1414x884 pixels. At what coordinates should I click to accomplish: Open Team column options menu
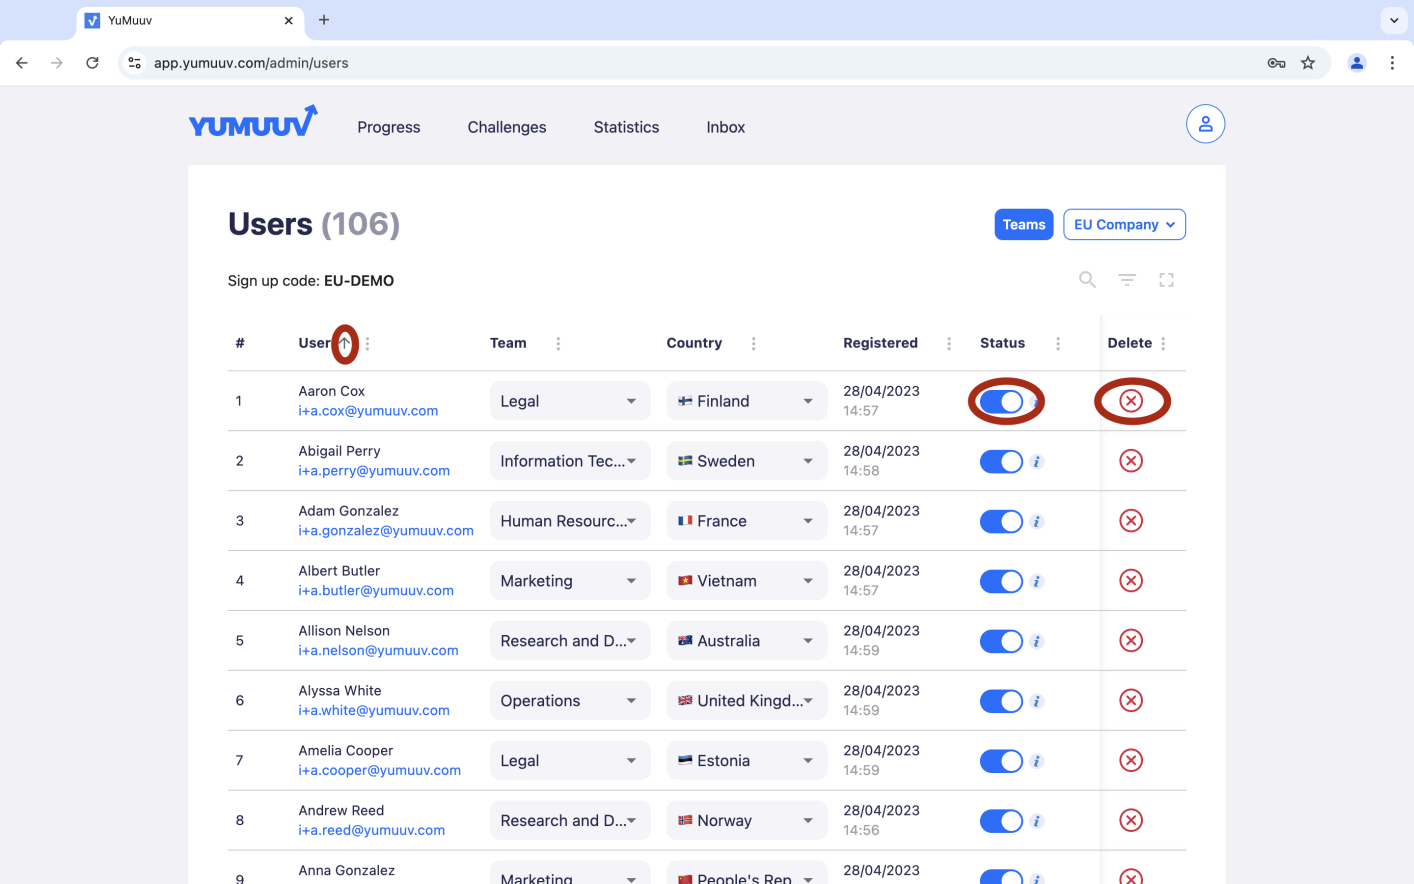click(558, 343)
